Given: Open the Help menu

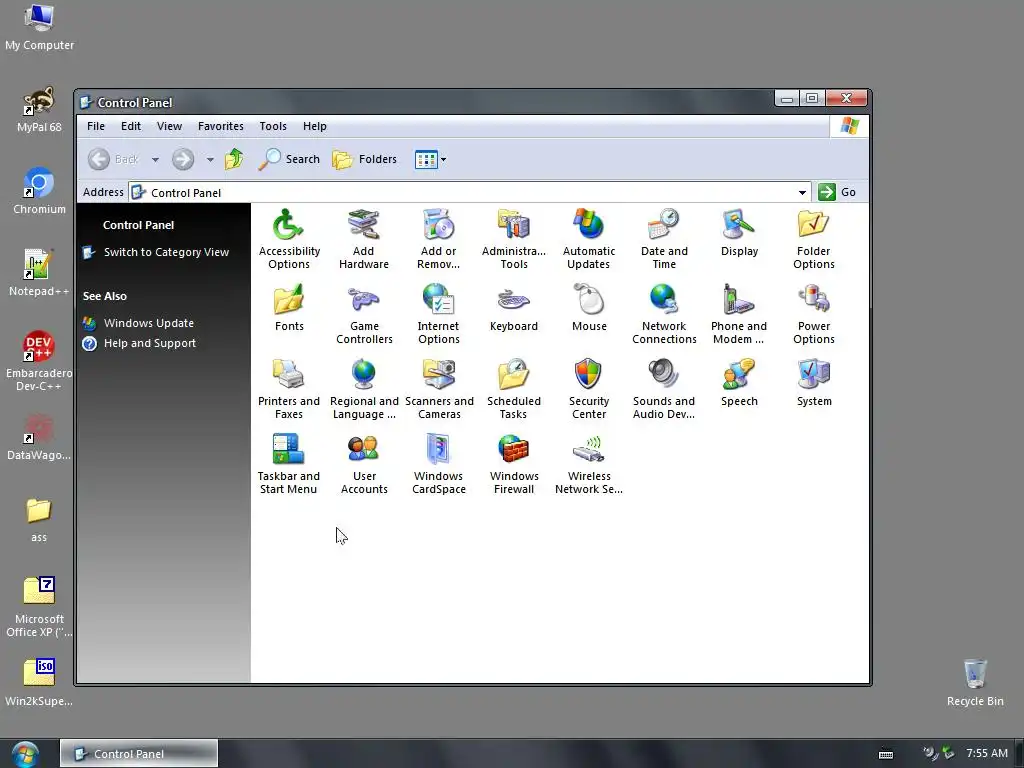Looking at the screenshot, I should [x=315, y=126].
